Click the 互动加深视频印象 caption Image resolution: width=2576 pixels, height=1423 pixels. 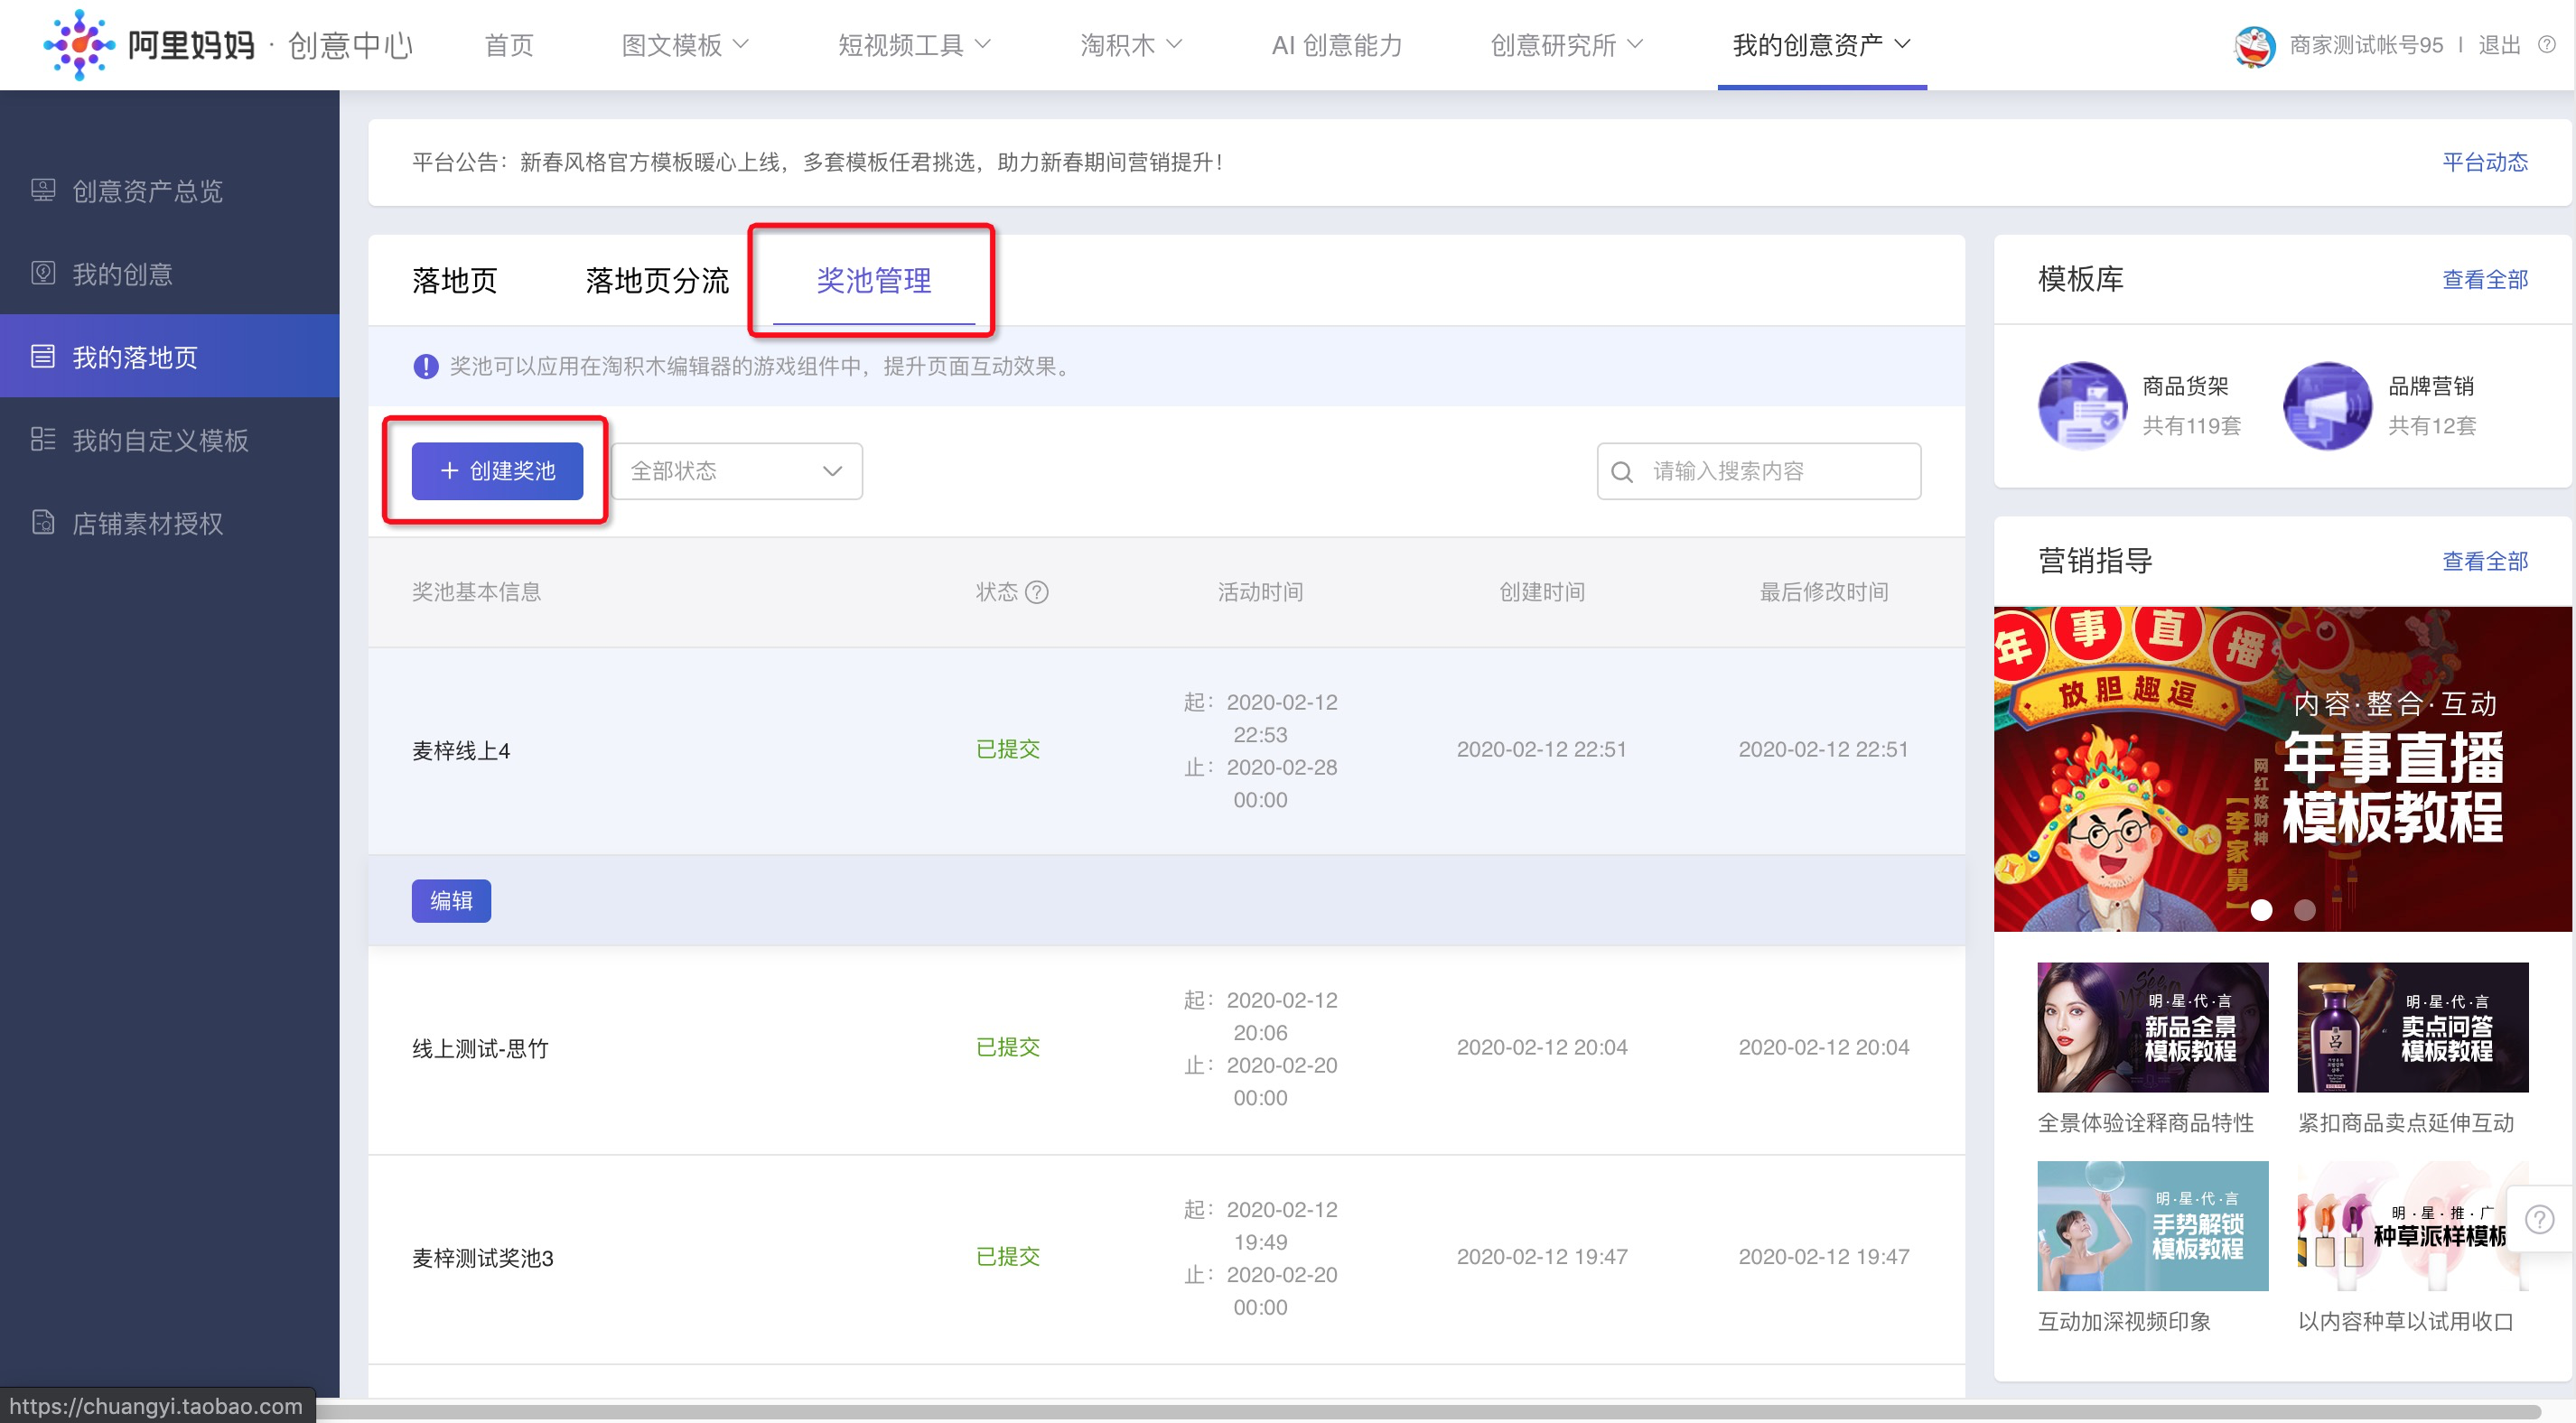(2124, 1322)
